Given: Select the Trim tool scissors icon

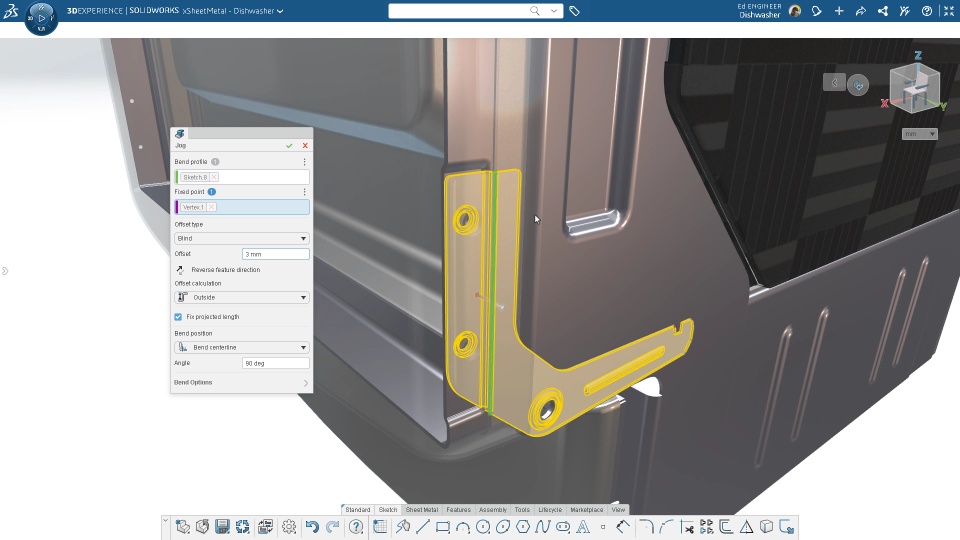Looking at the screenshot, I should tap(686, 527).
